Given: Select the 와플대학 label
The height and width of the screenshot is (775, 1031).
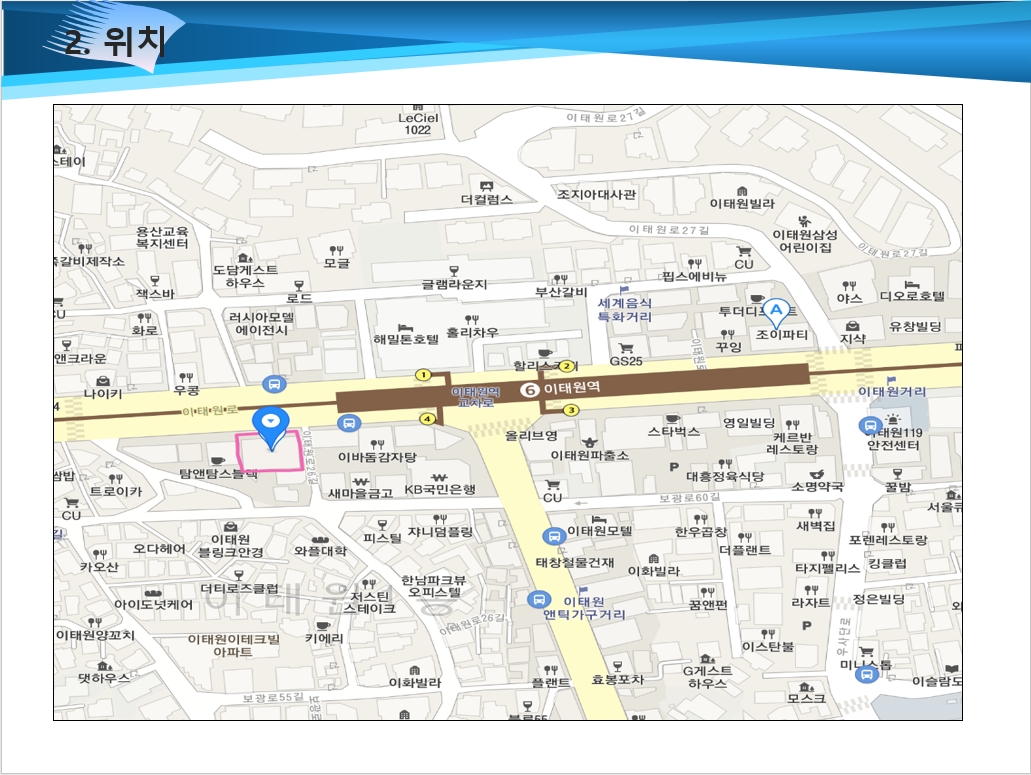Looking at the screenshot, I should 320,551.
